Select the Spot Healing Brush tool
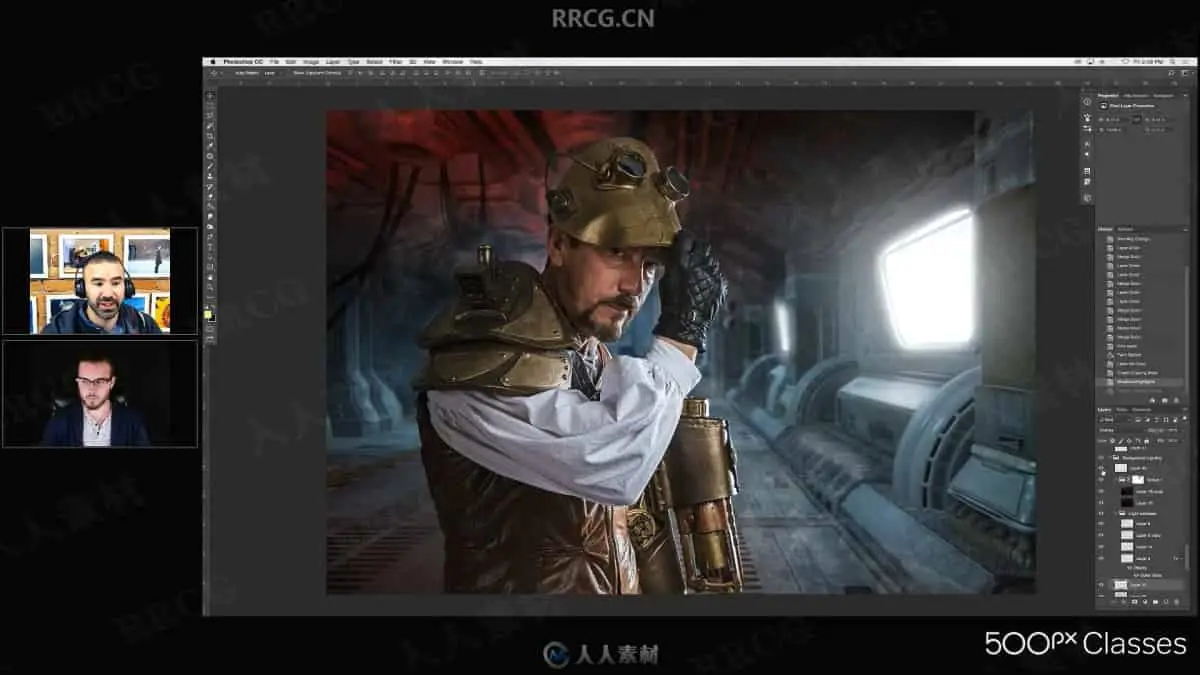Screen dimensions: 1200x675 (210, 157)
